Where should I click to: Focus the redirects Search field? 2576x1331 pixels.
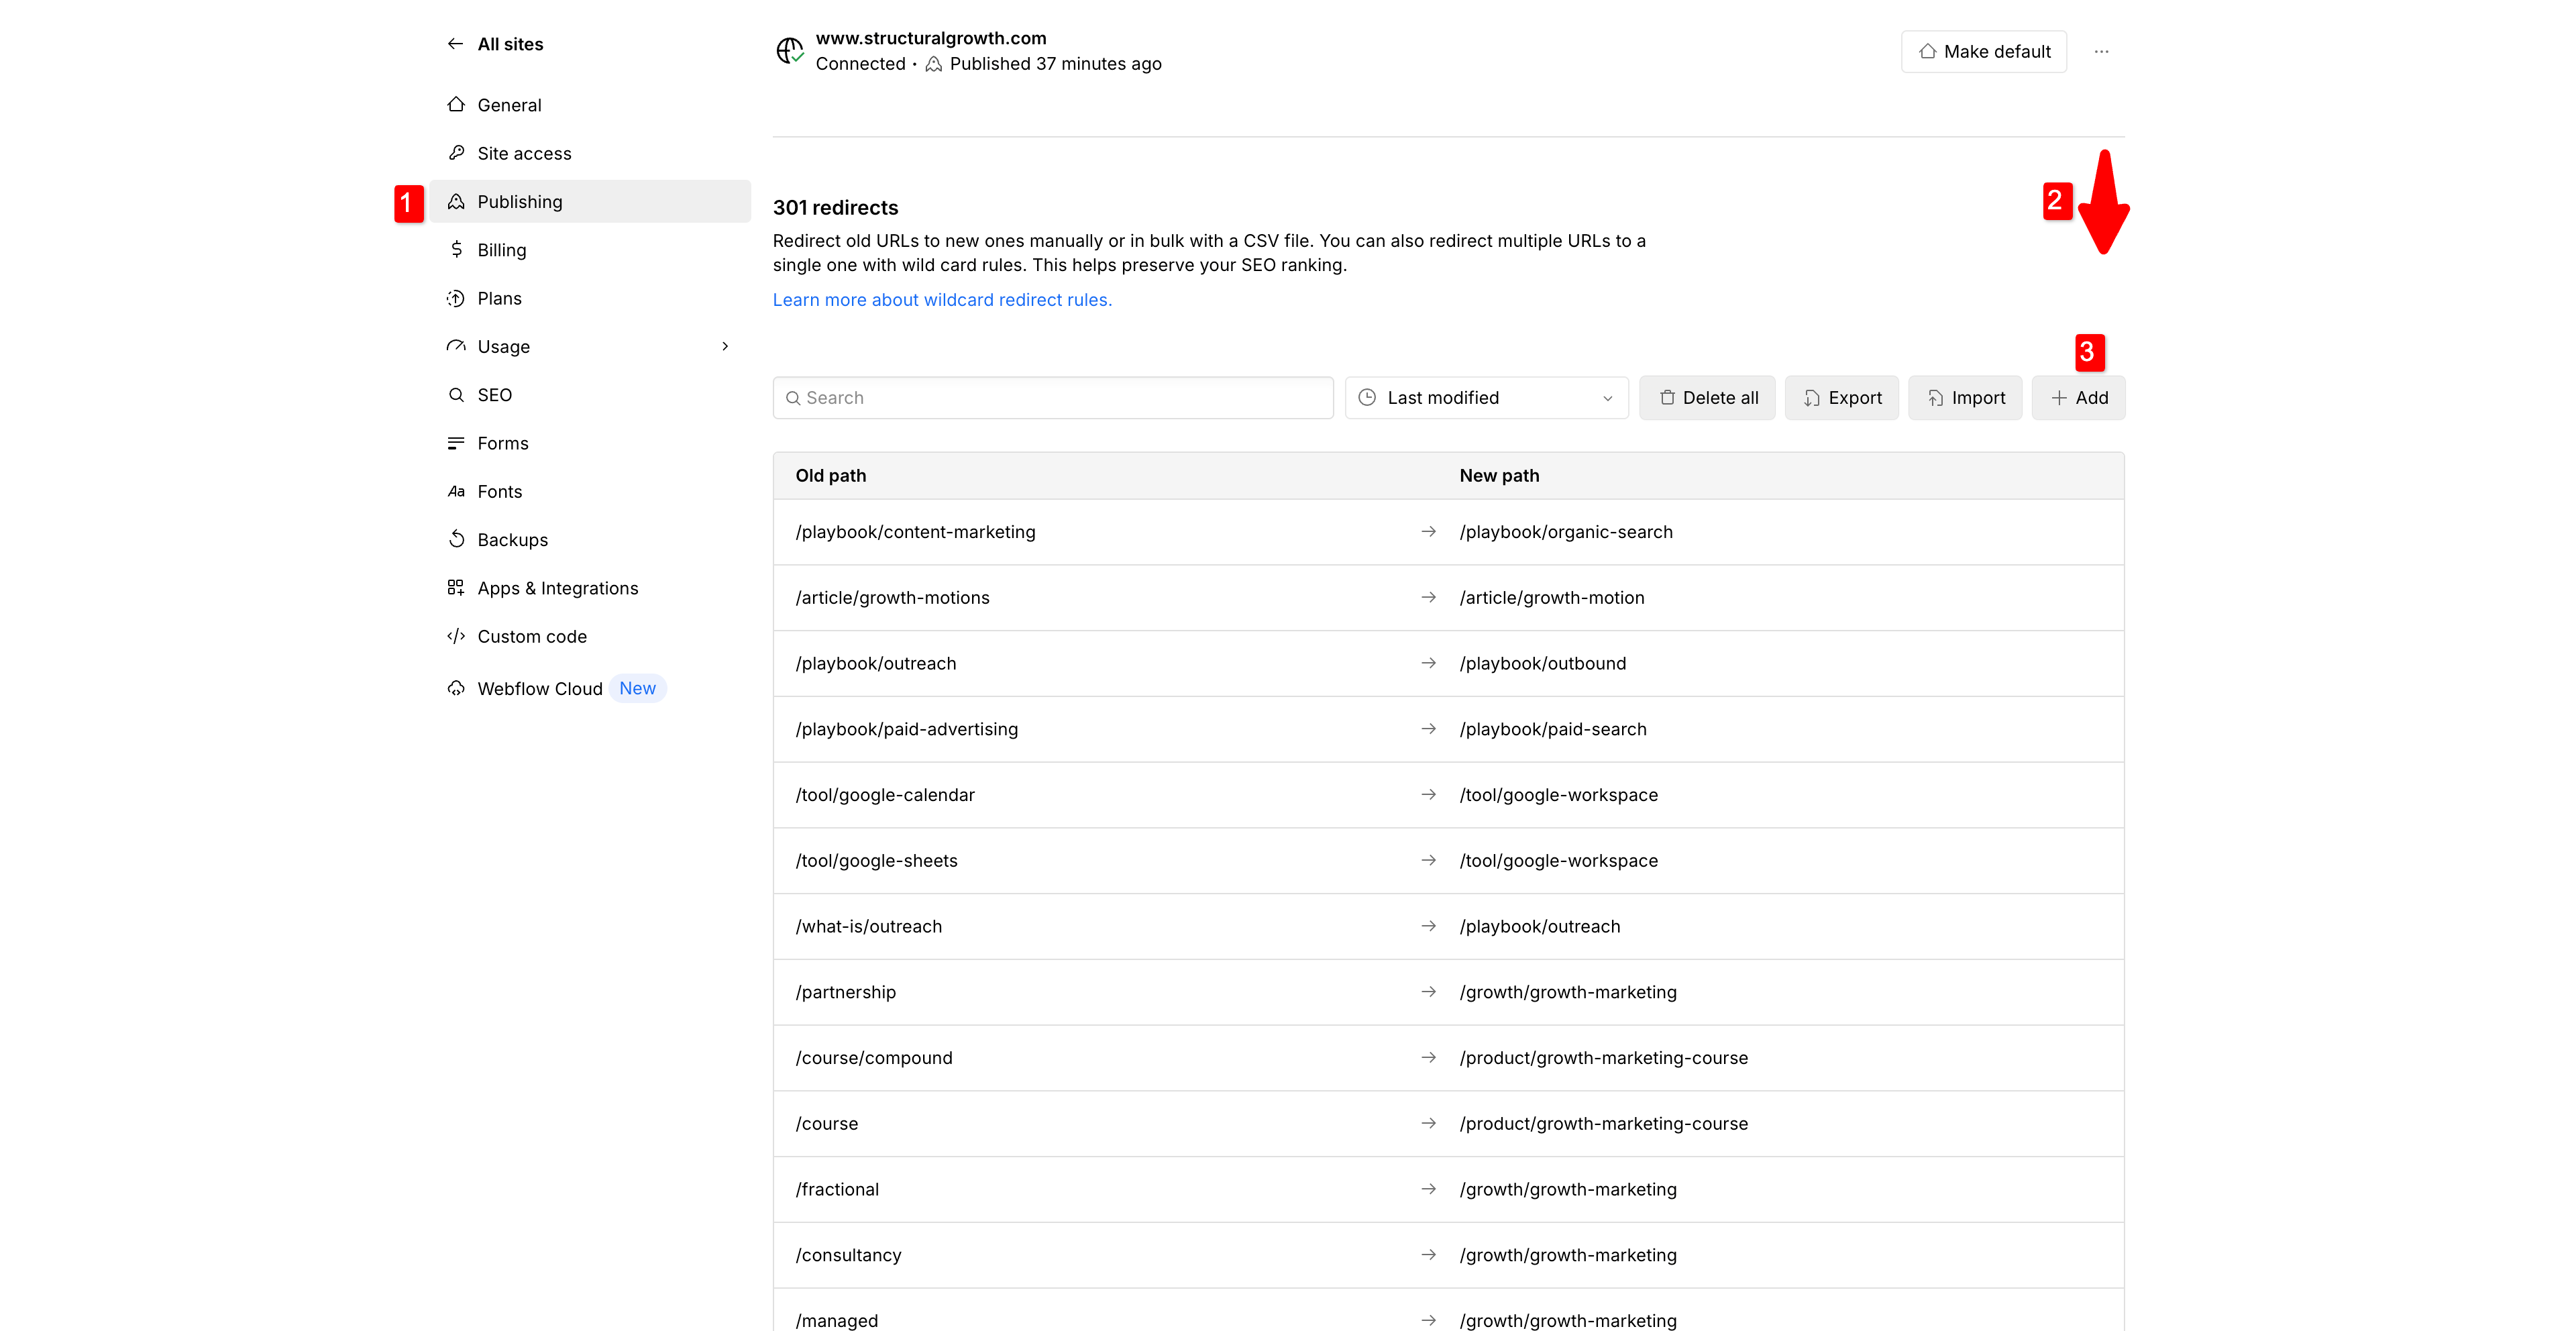pos(1053,398)
